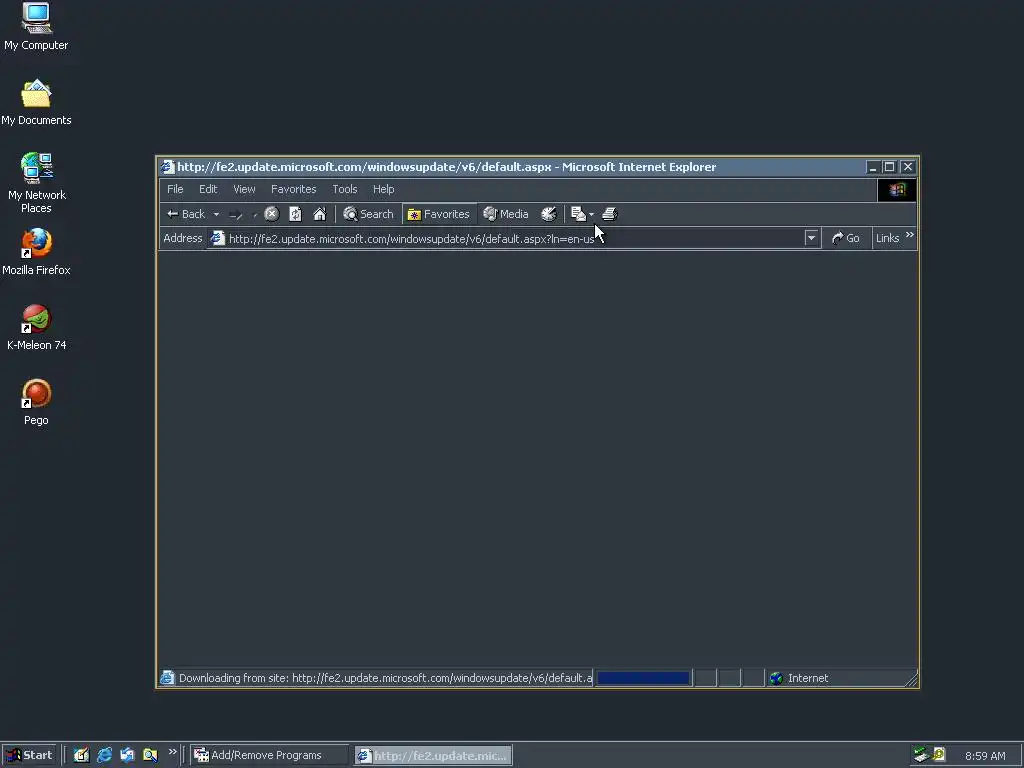The width and height of the screenshot is (1024, 768).
Task: Switch to Add/Remove Programs taskbar button
Action: pos(269,755)
